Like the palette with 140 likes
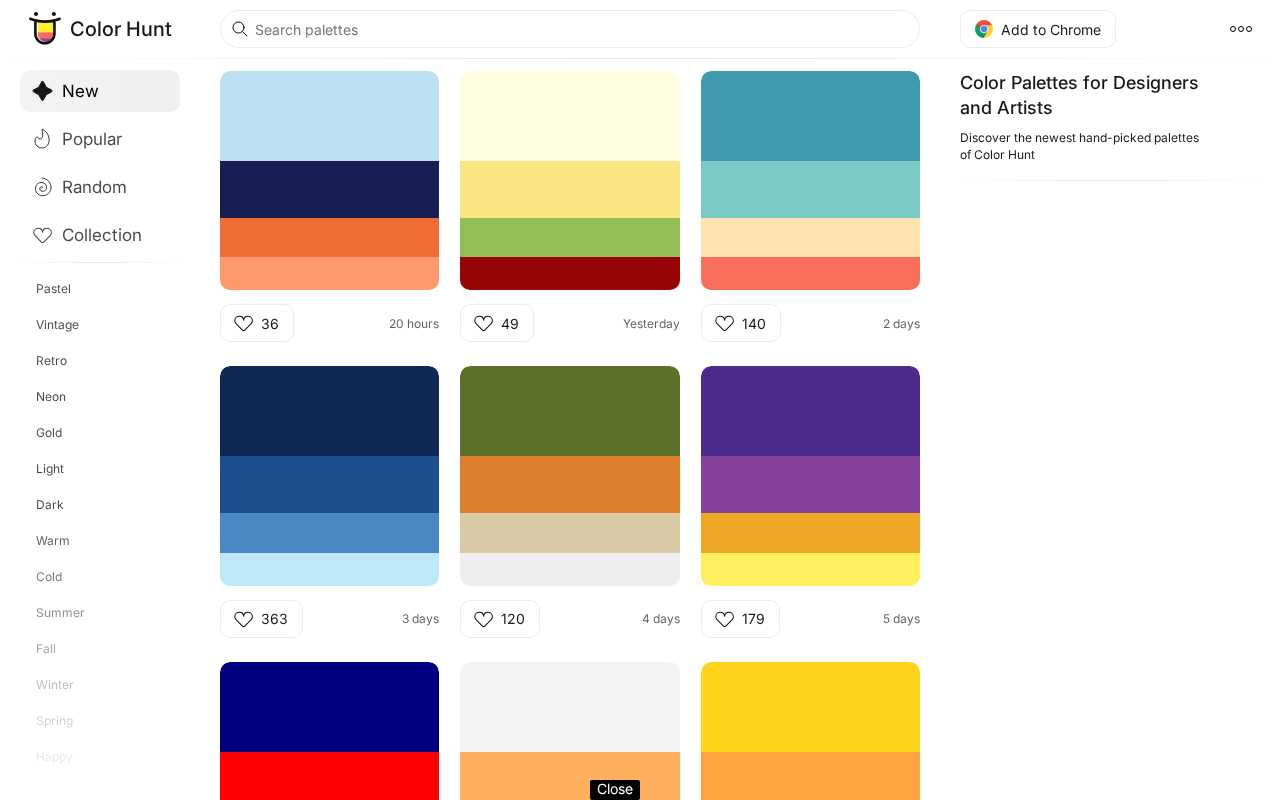 click(725, 323)
